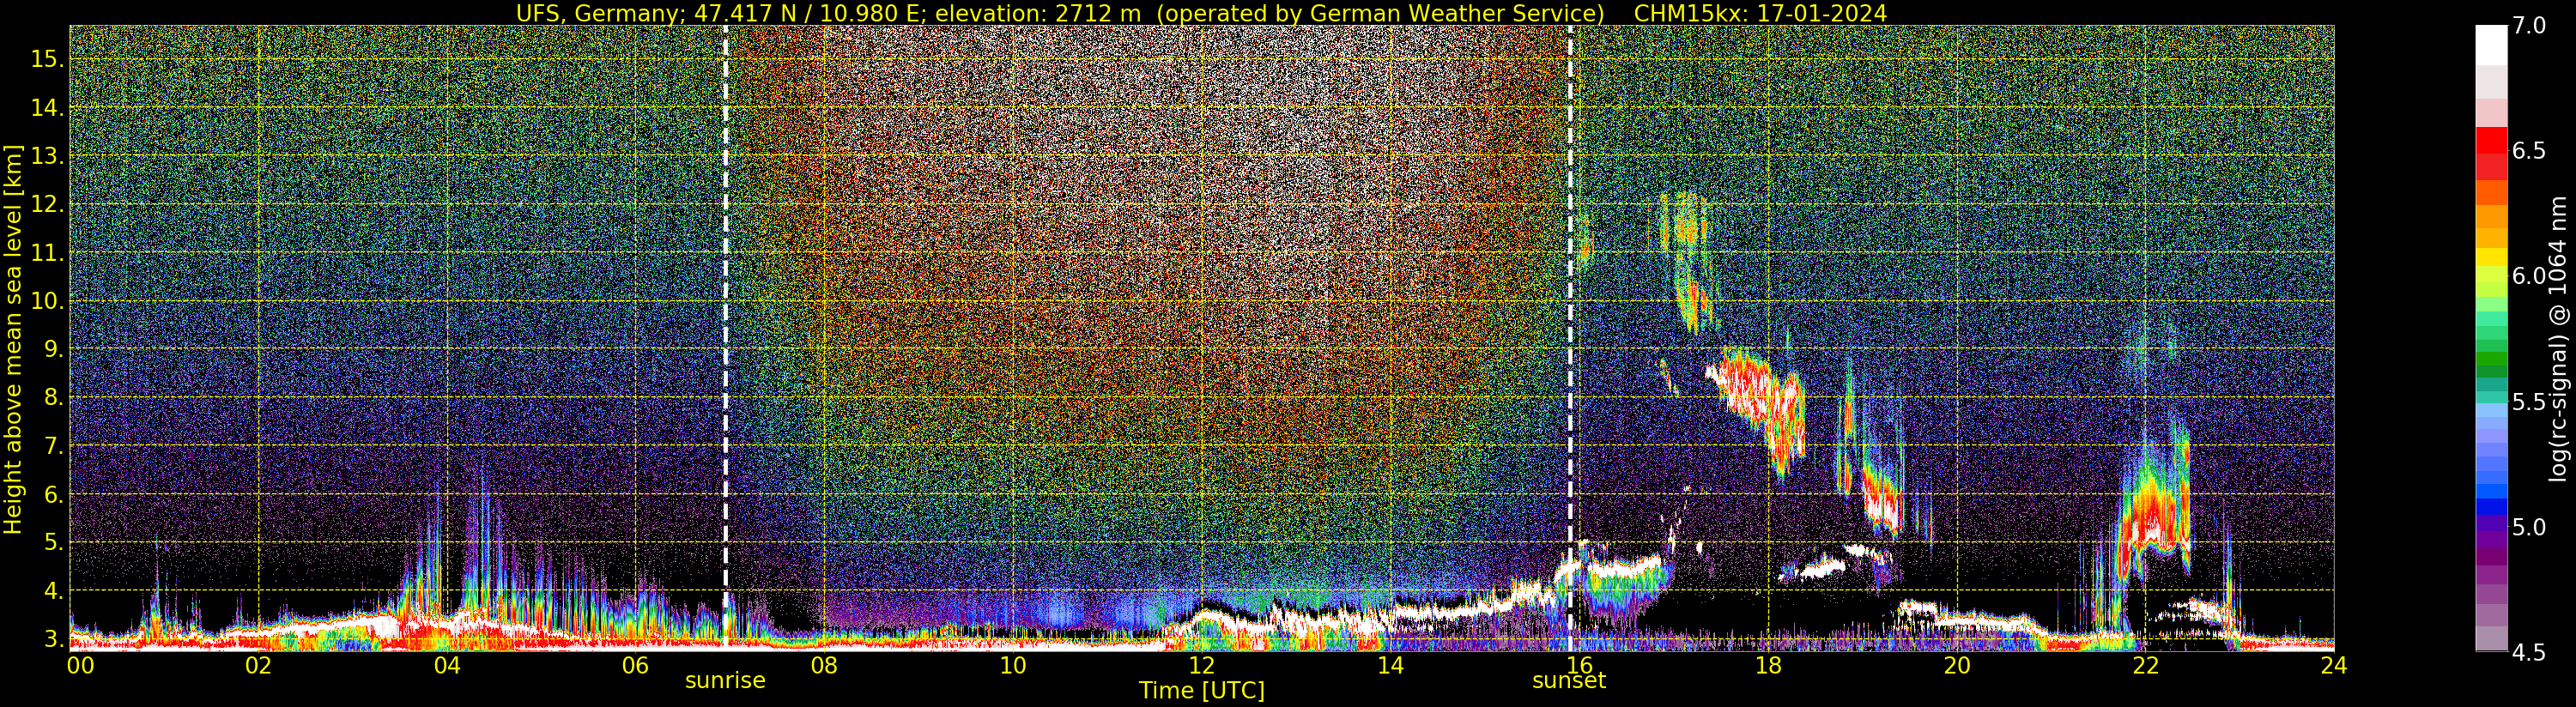
Task: Click the '10.' height tick label
Action: 47,301
